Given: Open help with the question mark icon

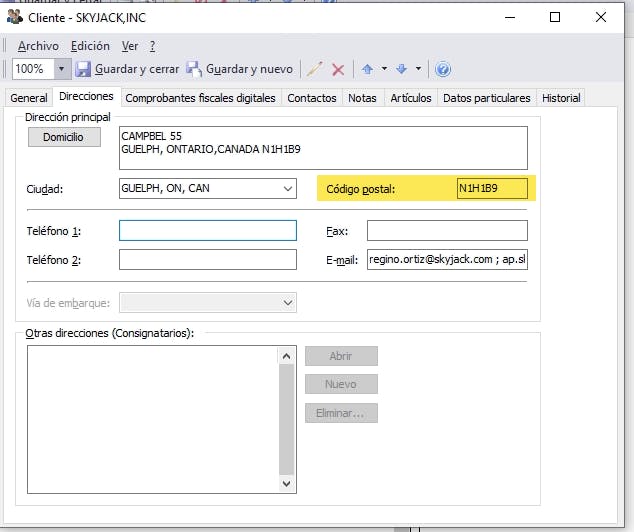Looking at the screenshot, I should (443, 69).
